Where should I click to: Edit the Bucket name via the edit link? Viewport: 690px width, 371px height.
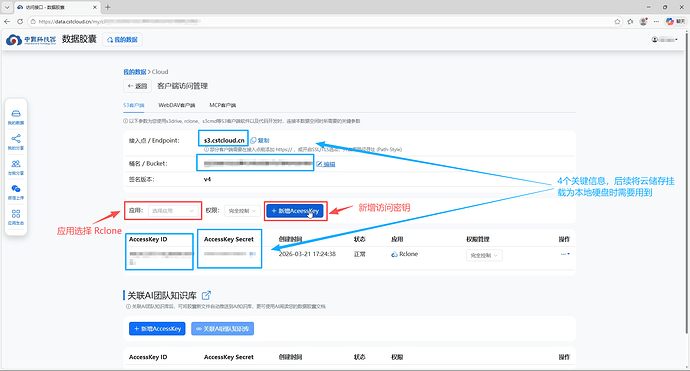(326, 164)
